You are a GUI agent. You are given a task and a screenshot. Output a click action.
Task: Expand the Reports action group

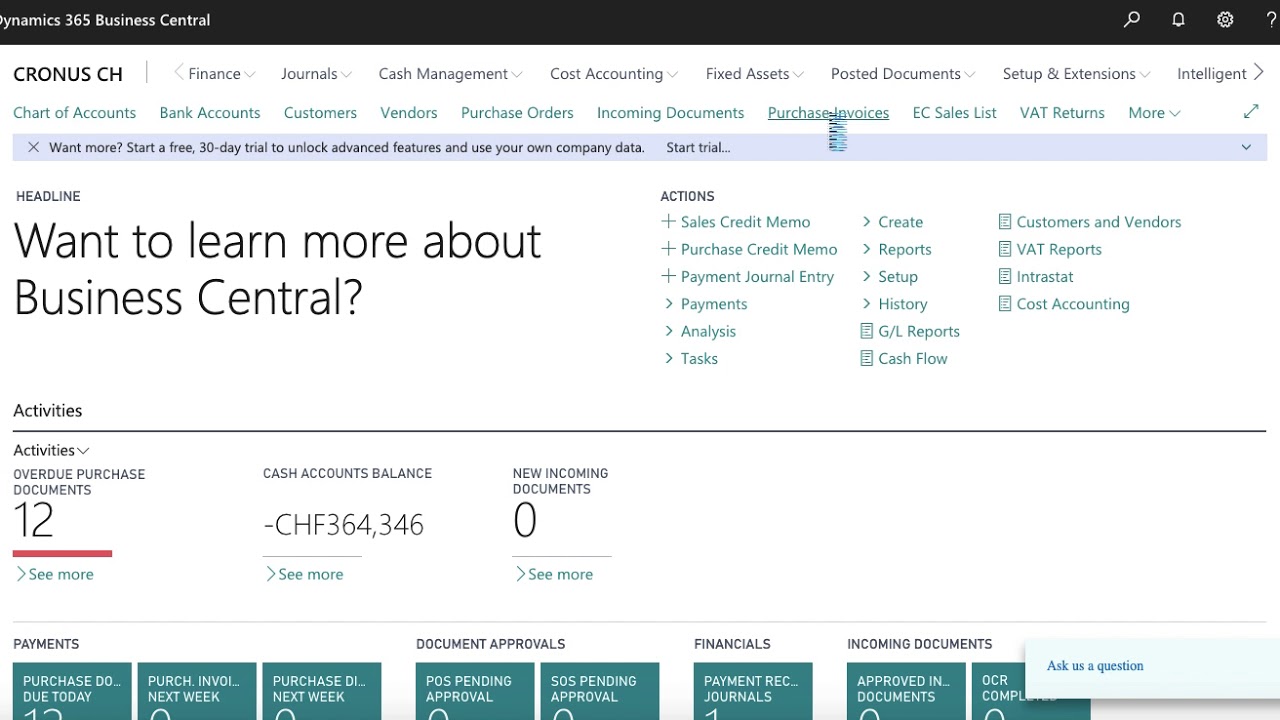(x=896, y=249)
